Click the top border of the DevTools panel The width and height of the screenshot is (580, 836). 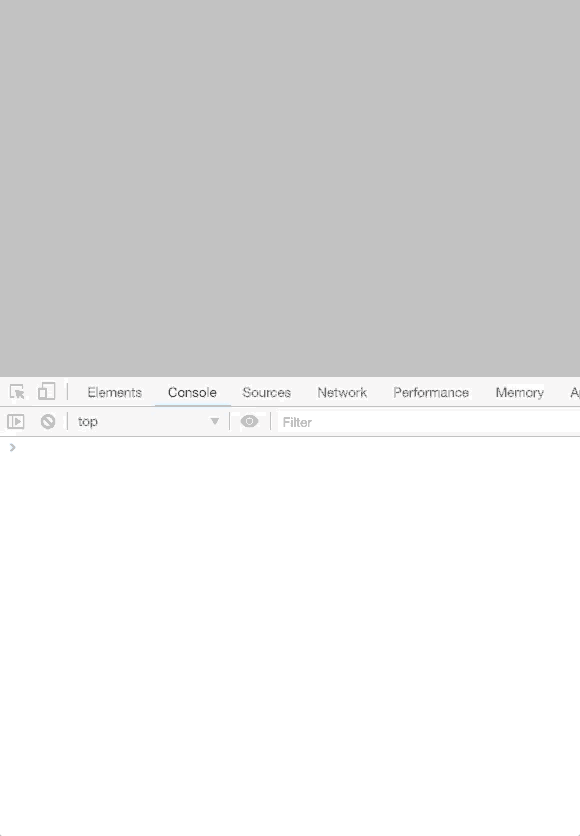tap(290, 377)
